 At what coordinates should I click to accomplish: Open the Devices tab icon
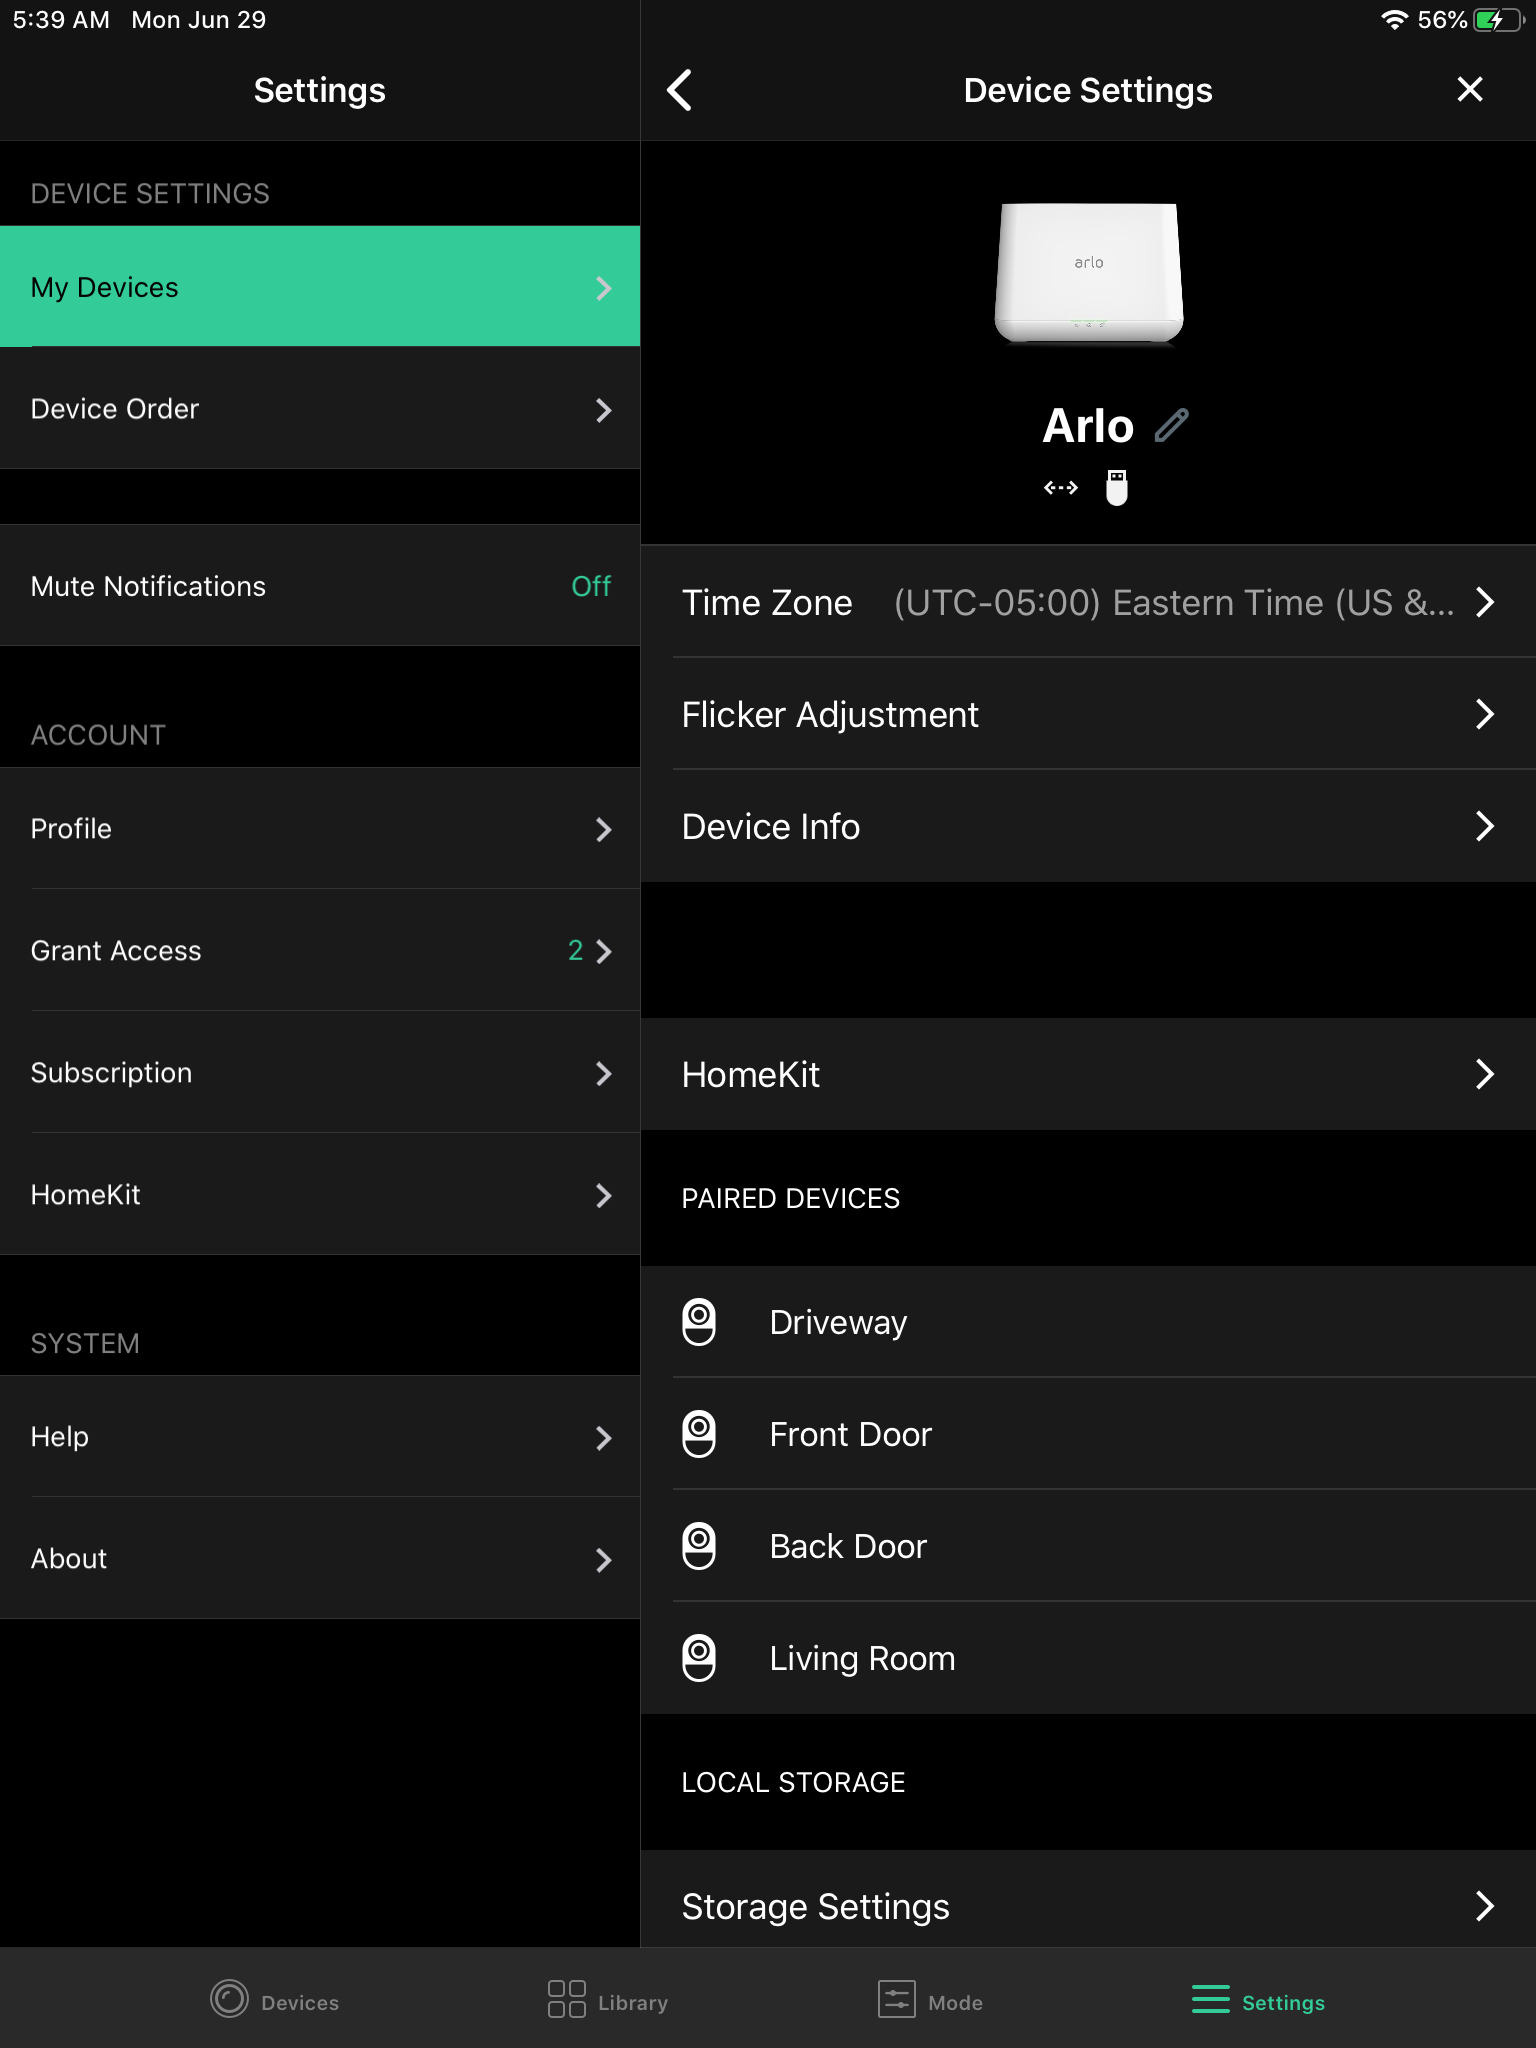tap(230, 2000)
